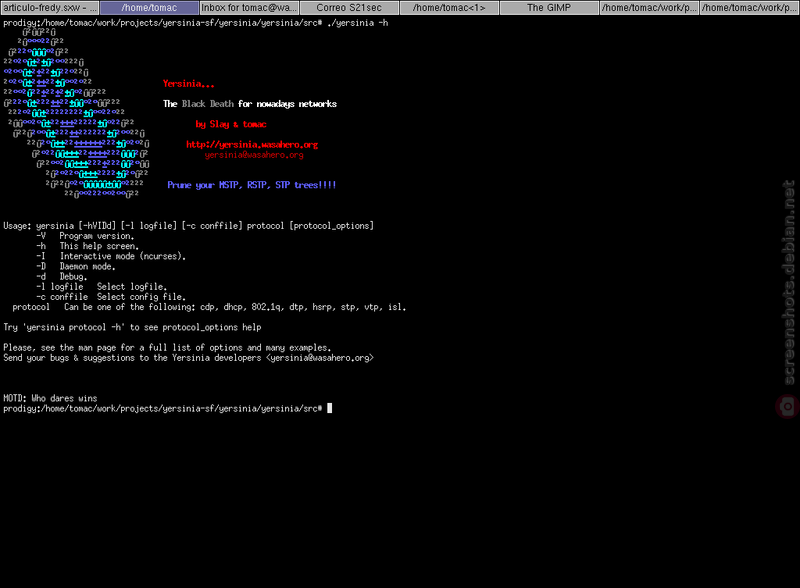Click the top command line './yersinia -h'
Viewport: 800px width, 588px height.
pos(195,23)
